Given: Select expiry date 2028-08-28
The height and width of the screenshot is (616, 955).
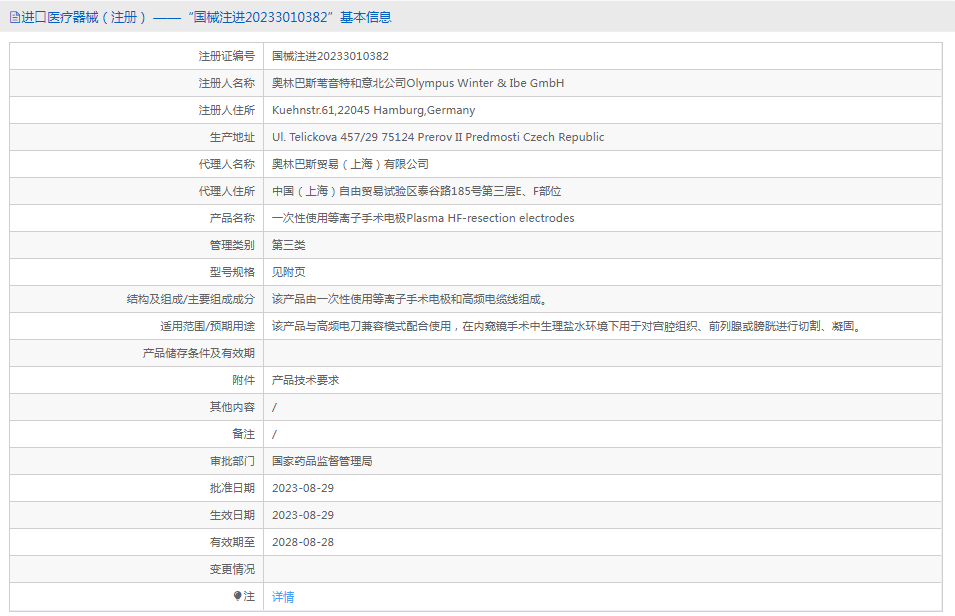Looking at the screenshot, I should click(x=303, y=542).
